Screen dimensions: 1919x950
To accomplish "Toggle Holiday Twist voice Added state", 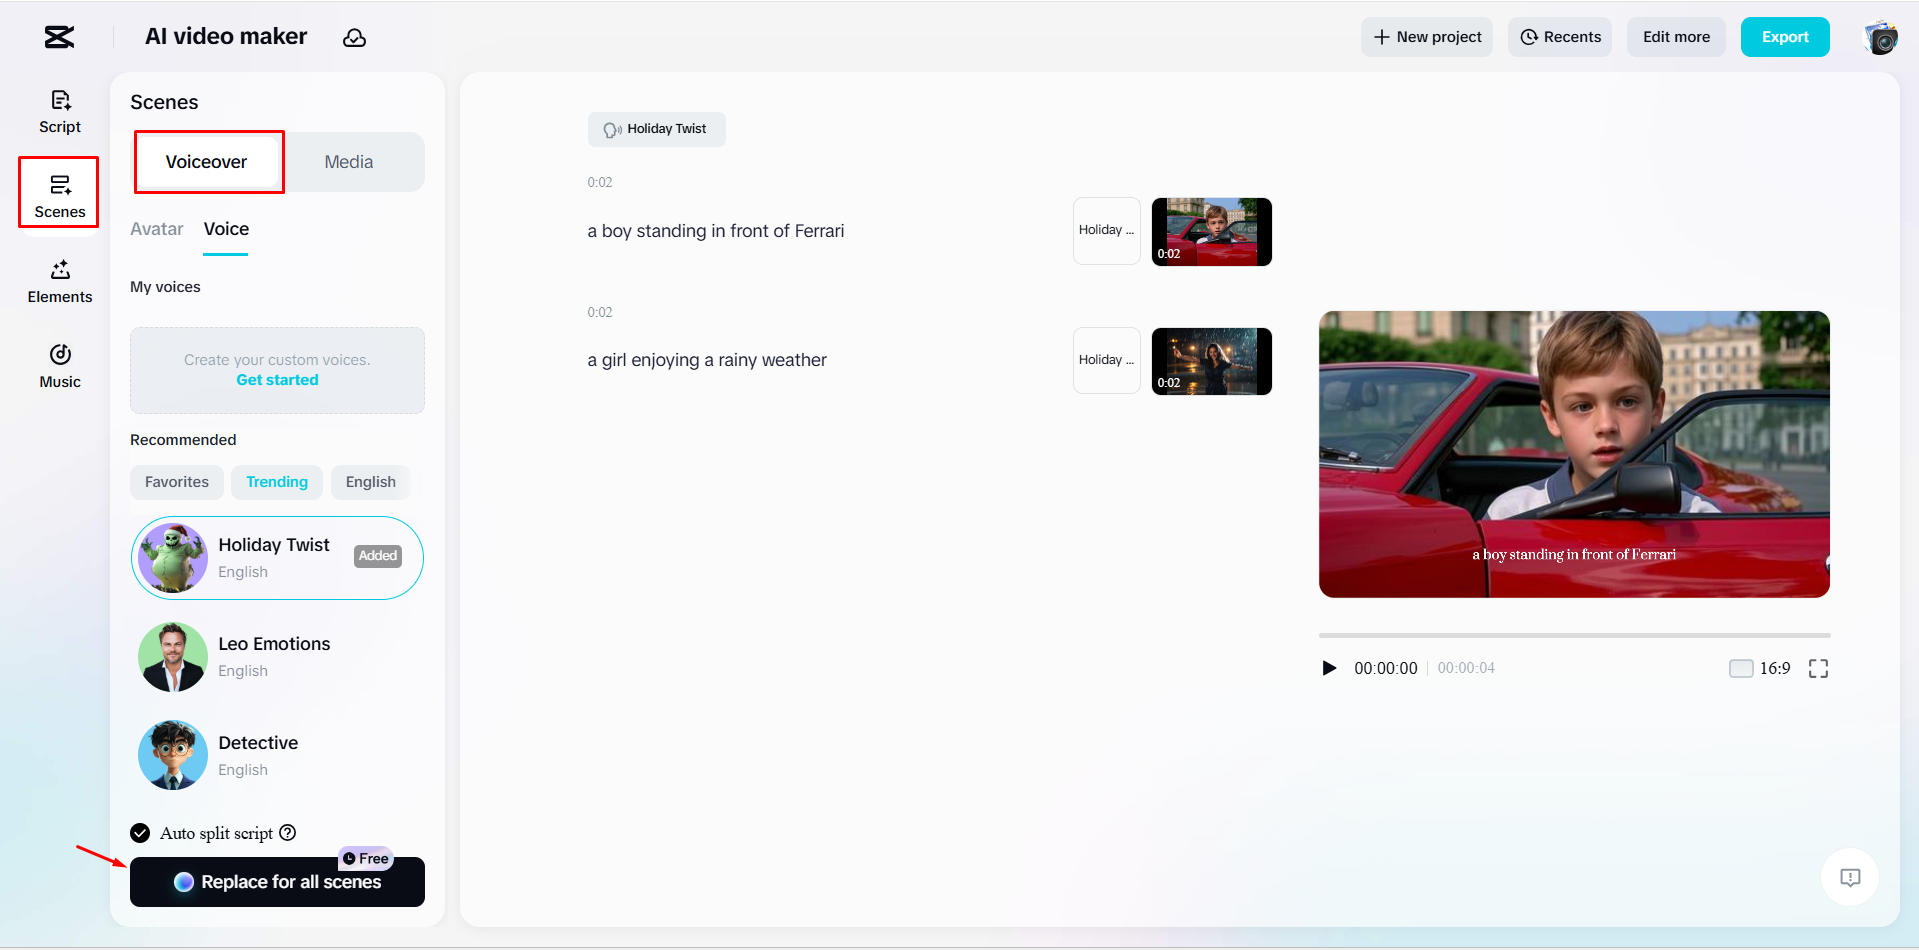I will point(377,556).
